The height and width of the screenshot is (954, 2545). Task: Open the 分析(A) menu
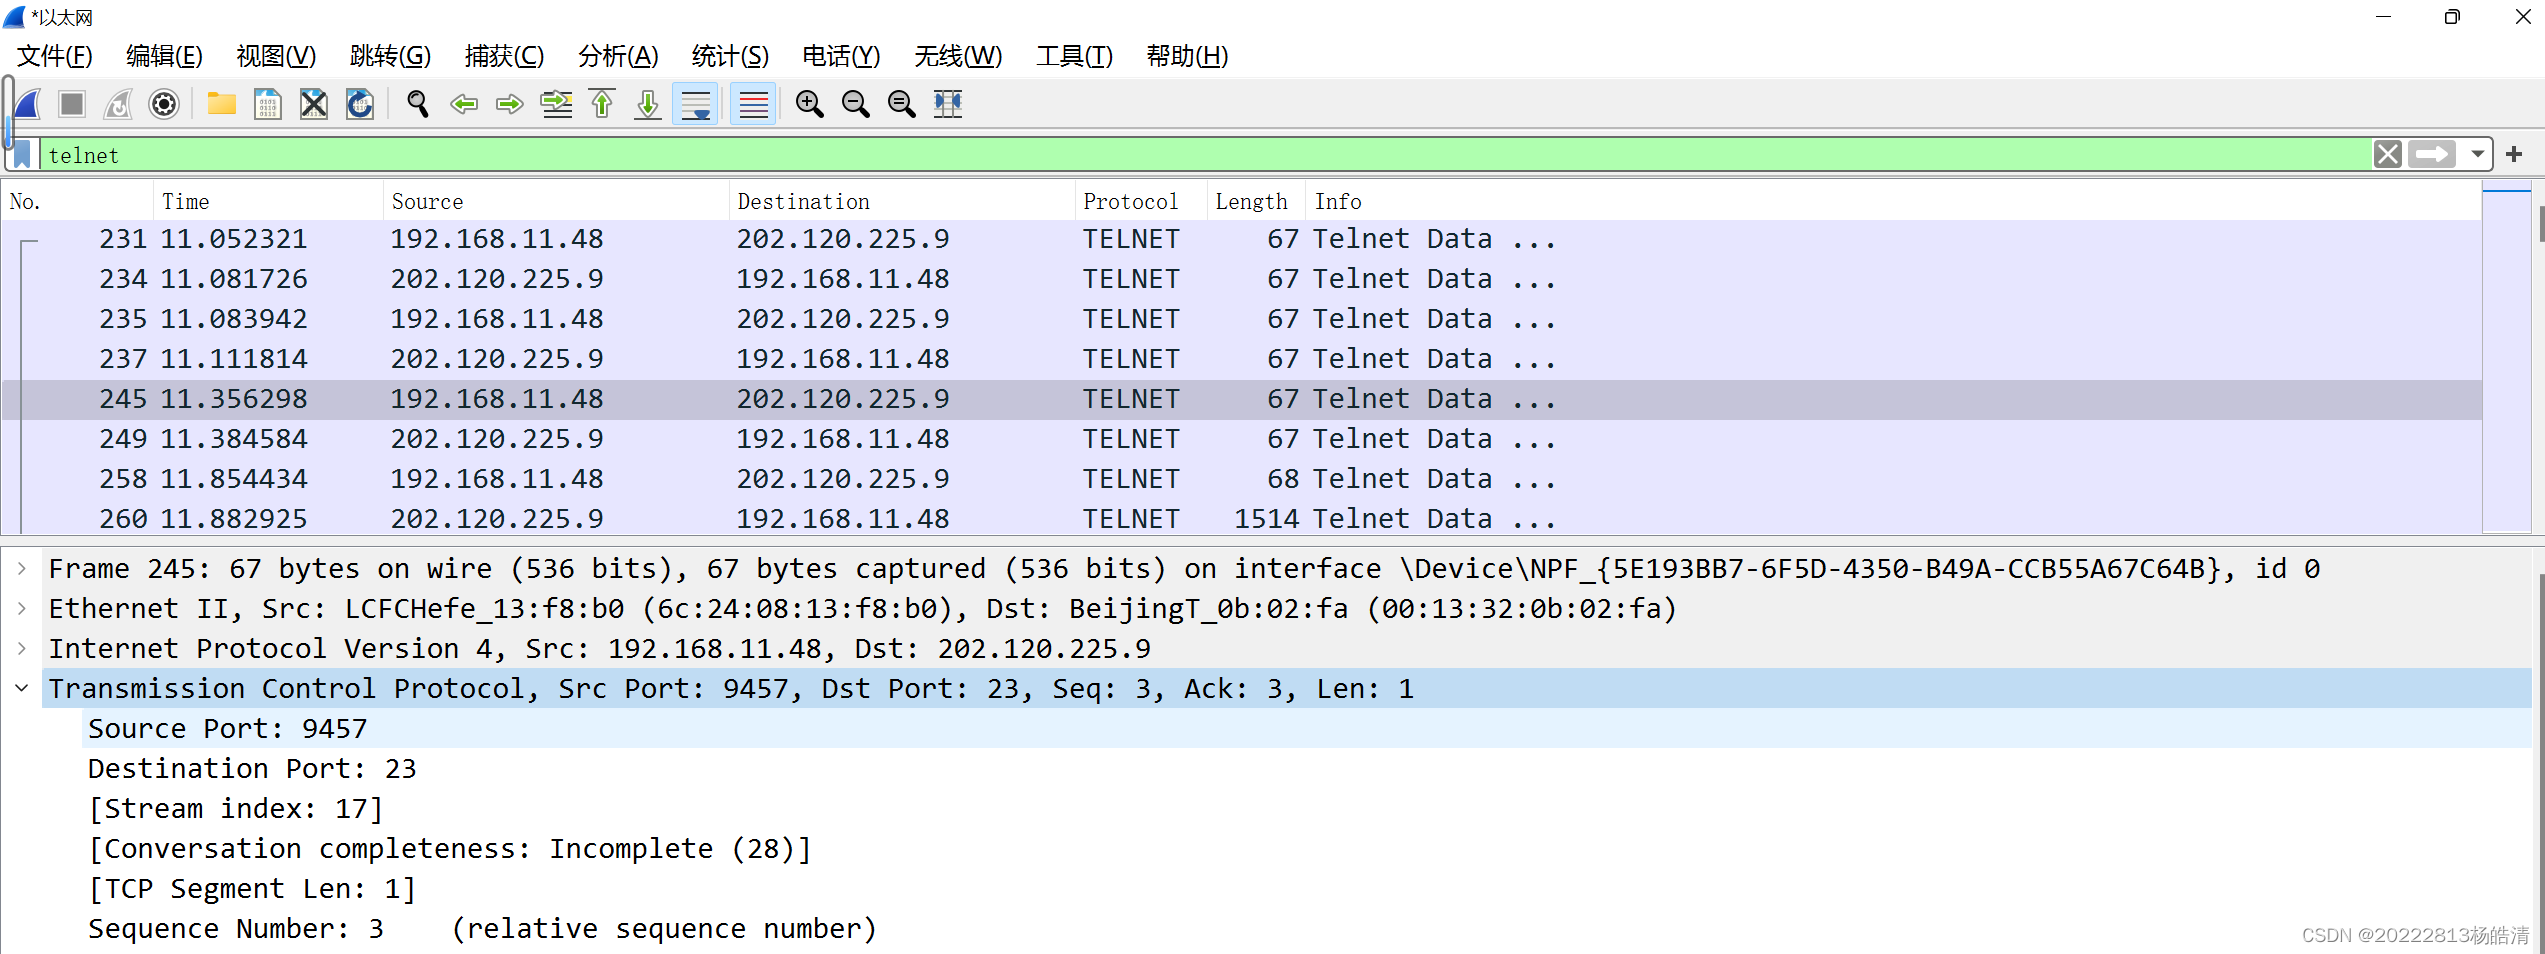(619, 56)
